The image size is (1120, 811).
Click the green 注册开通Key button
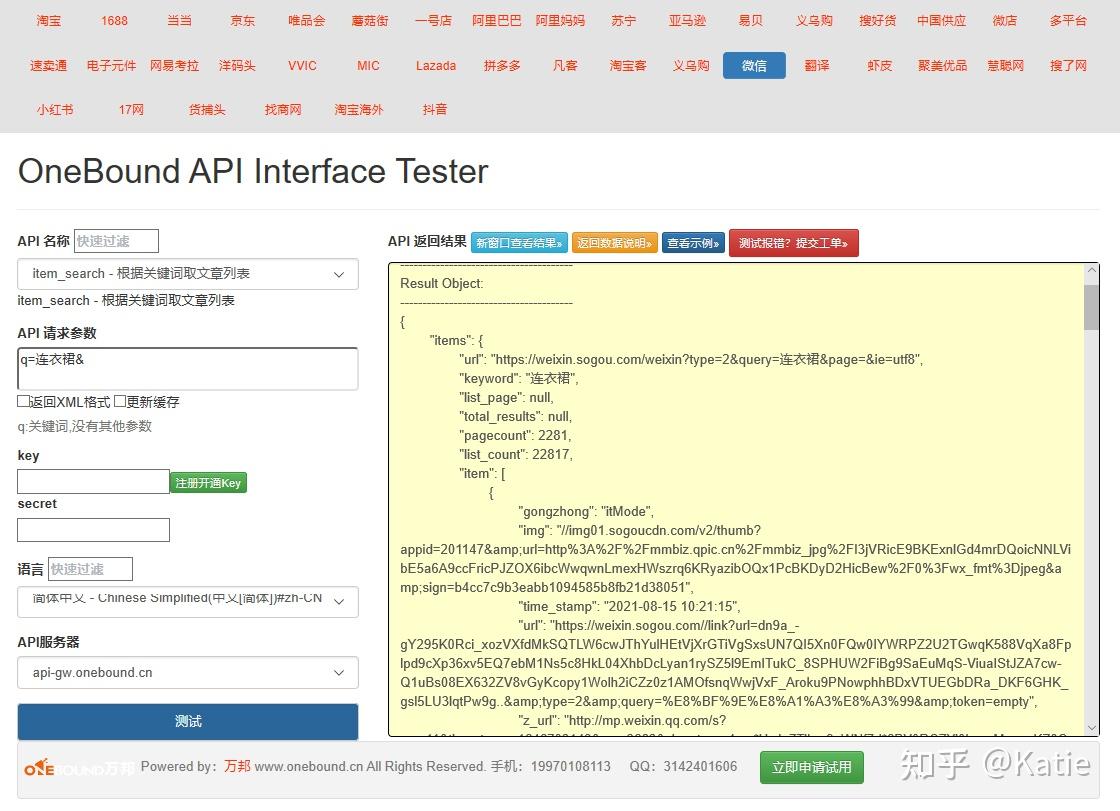pyautogui.click(x=208, y=483)
